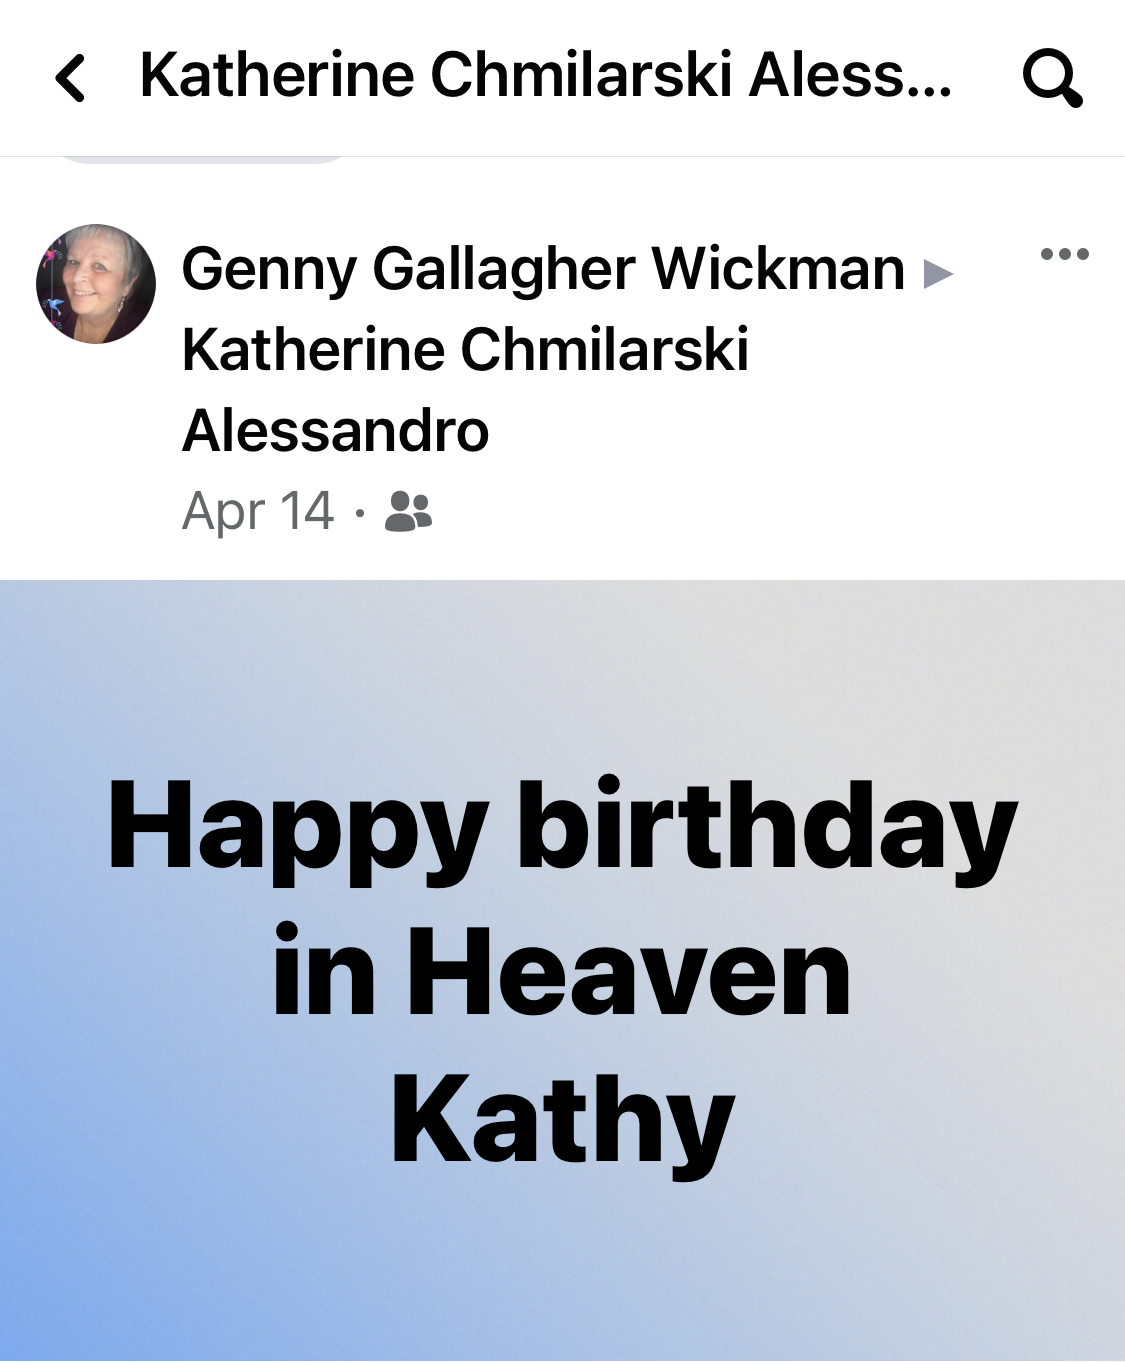Click the triangle arrow after Wickman

pyautogui.click(x=938, y=274)
